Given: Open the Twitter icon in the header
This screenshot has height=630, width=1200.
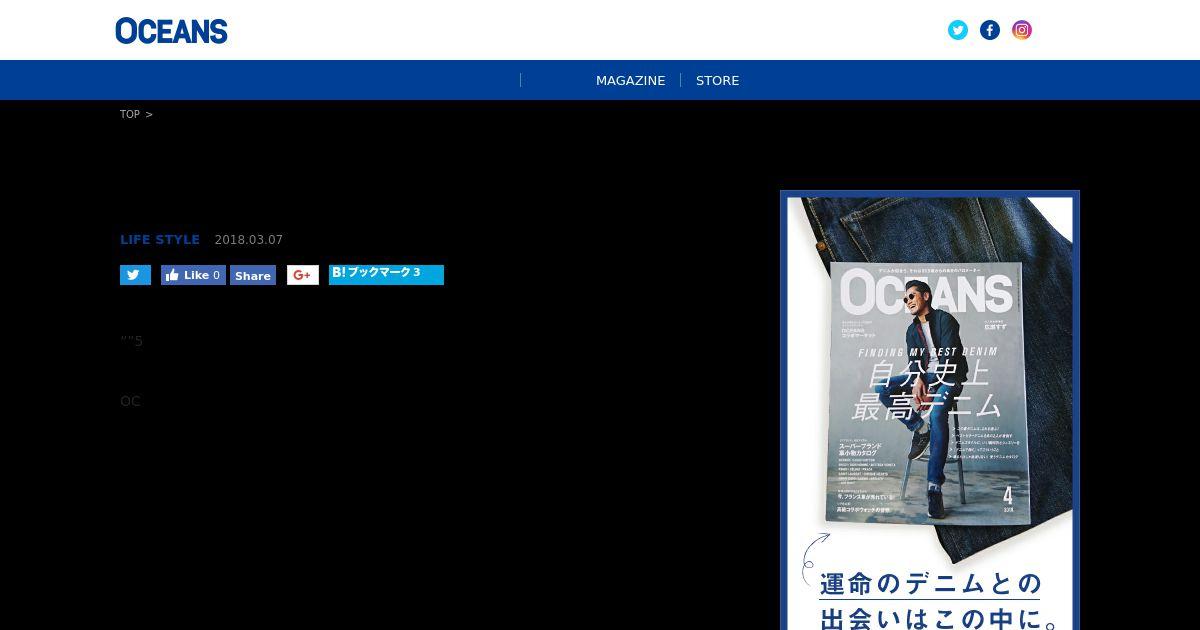Looking at the screenshot, I should [958, 30].
